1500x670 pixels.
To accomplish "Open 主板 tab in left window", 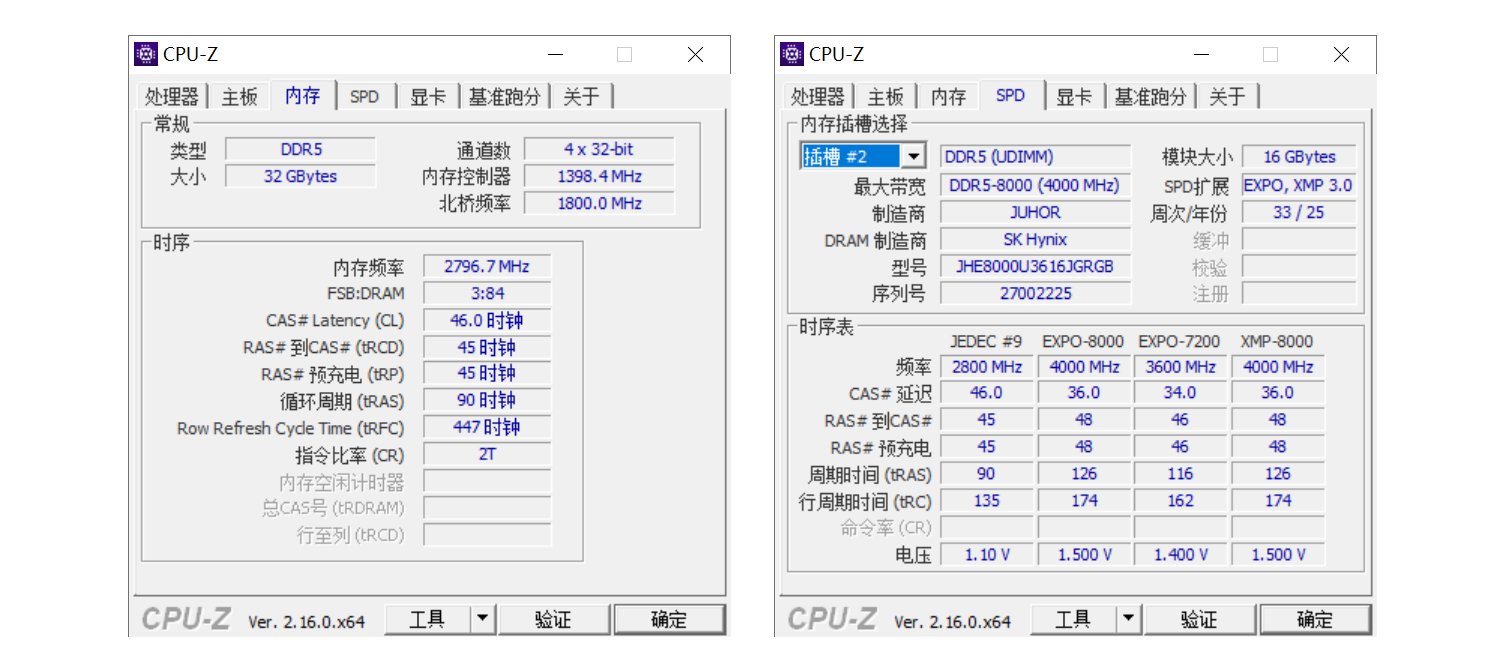I will tap(240, 96).
